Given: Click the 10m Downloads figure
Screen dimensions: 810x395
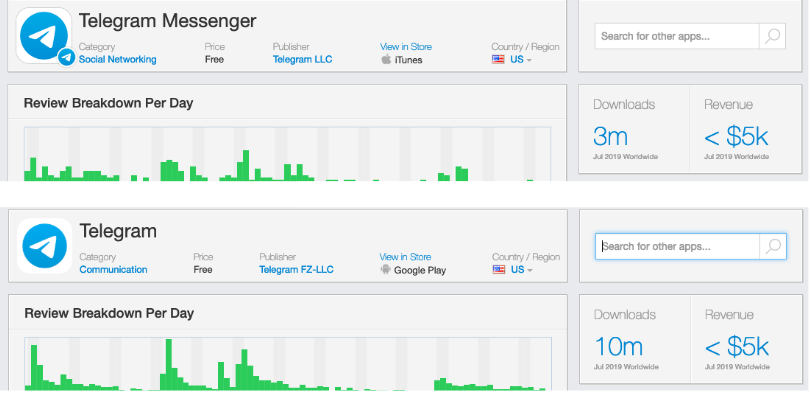Looking at the screenshot, I should pos(618,346).
